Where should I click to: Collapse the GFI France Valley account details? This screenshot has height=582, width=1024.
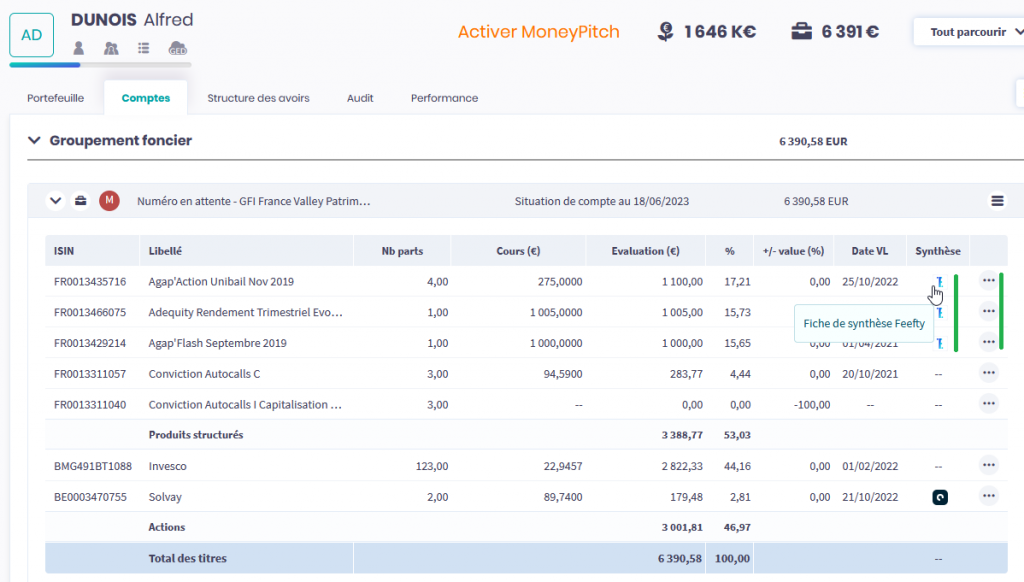(55, 201)
